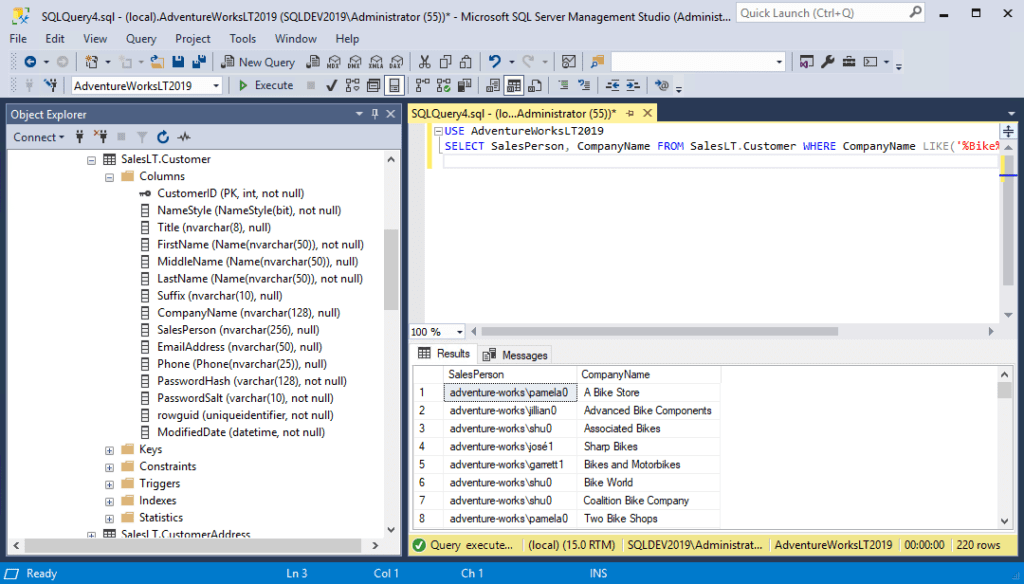Viewport: 1024px width, 584px height.
Task: Click the Find in Files icon
Action: pos(597,62)
